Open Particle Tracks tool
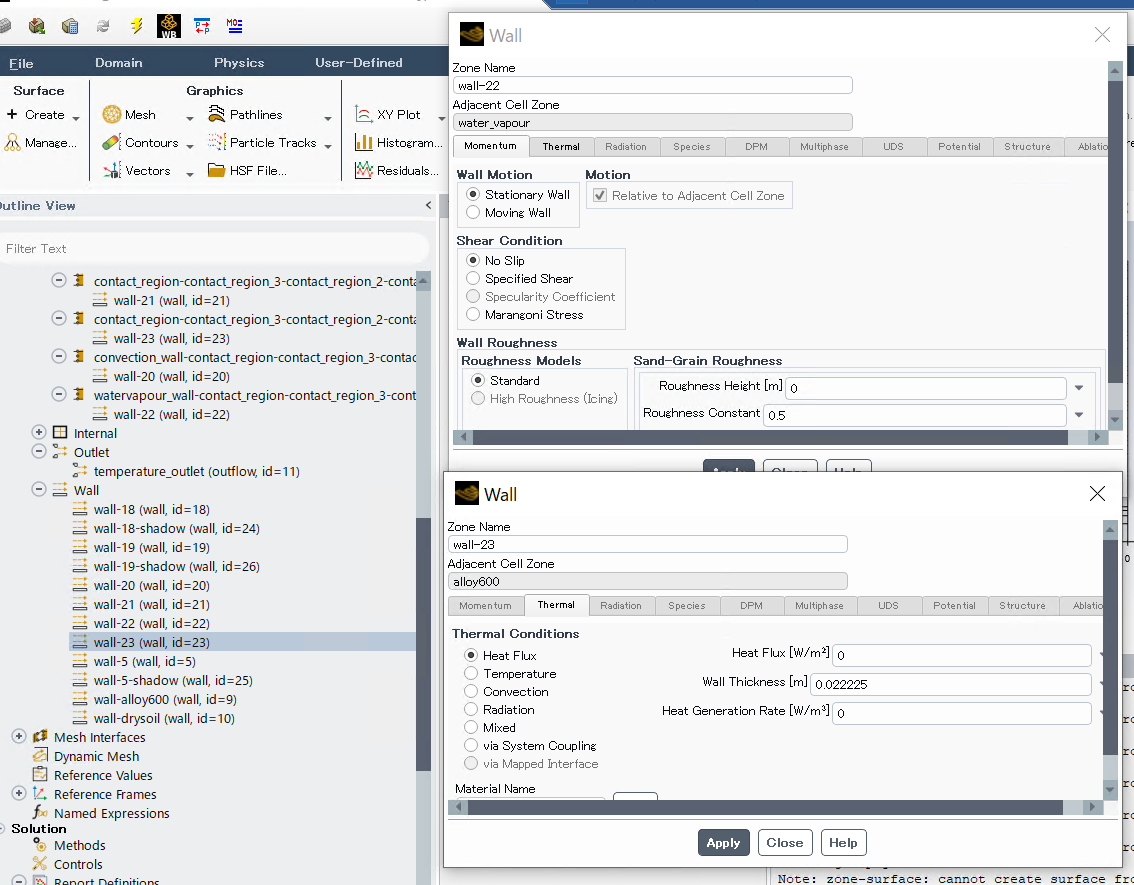The height and width of the screenshot is (885, 1134). coord(262,142)
